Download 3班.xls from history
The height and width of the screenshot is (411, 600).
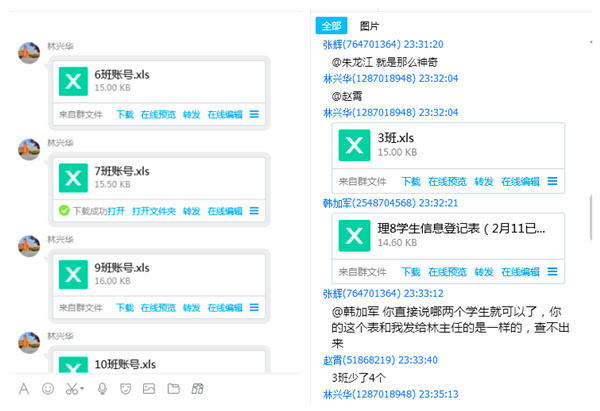(x=411, y=181)
